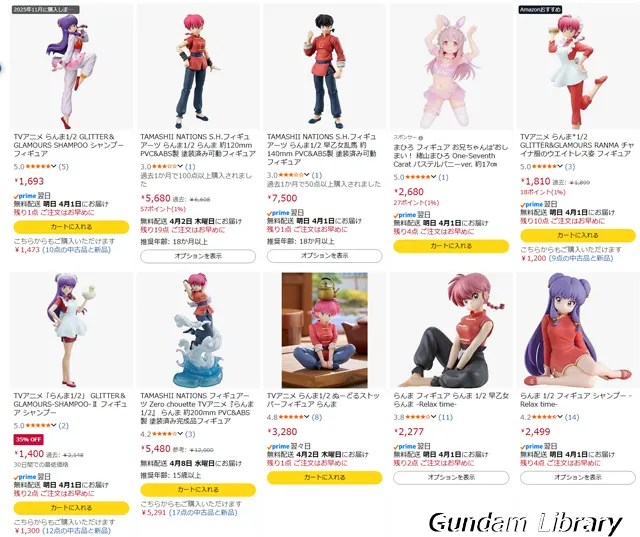Expand the star rating chevron for the ¥5,680 figure
This screenshot has height=537, width=640.
(180, 166)
